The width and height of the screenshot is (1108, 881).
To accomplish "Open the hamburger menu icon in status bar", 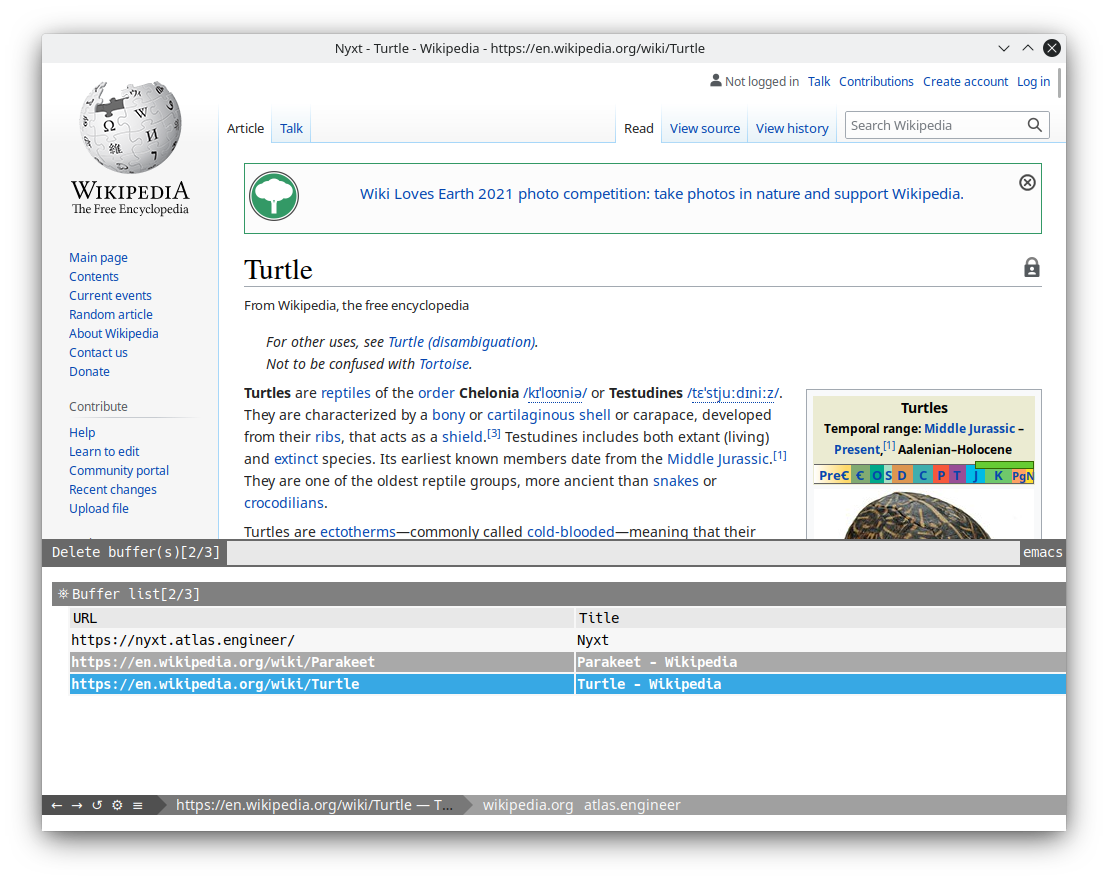I will click(138, 805).
